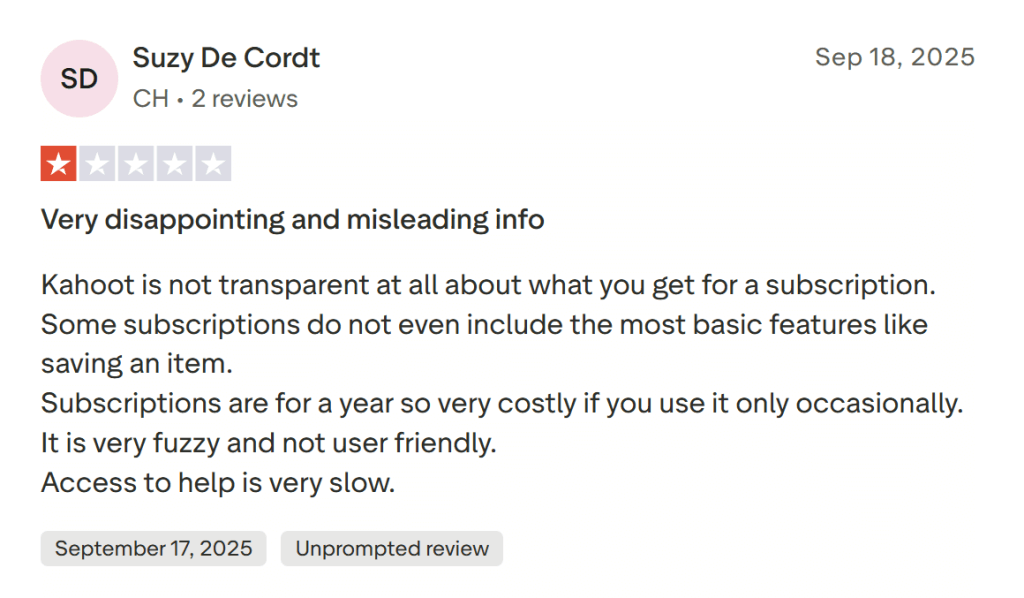Click the entire star rating row
Image resolution: width=1024 pixels, height=598 pixels.
(x=136, y=162)
